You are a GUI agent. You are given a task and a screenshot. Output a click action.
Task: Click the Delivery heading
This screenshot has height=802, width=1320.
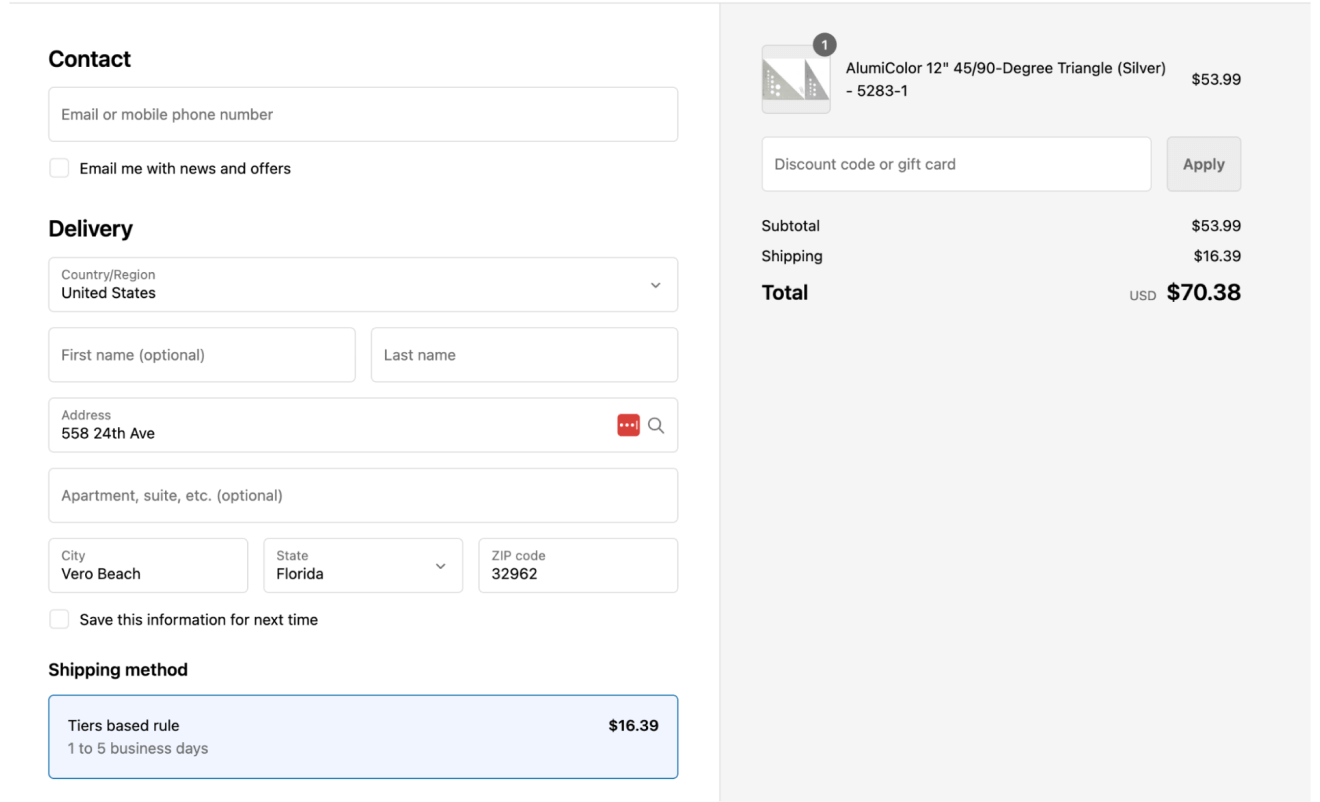tap(91, 228)
